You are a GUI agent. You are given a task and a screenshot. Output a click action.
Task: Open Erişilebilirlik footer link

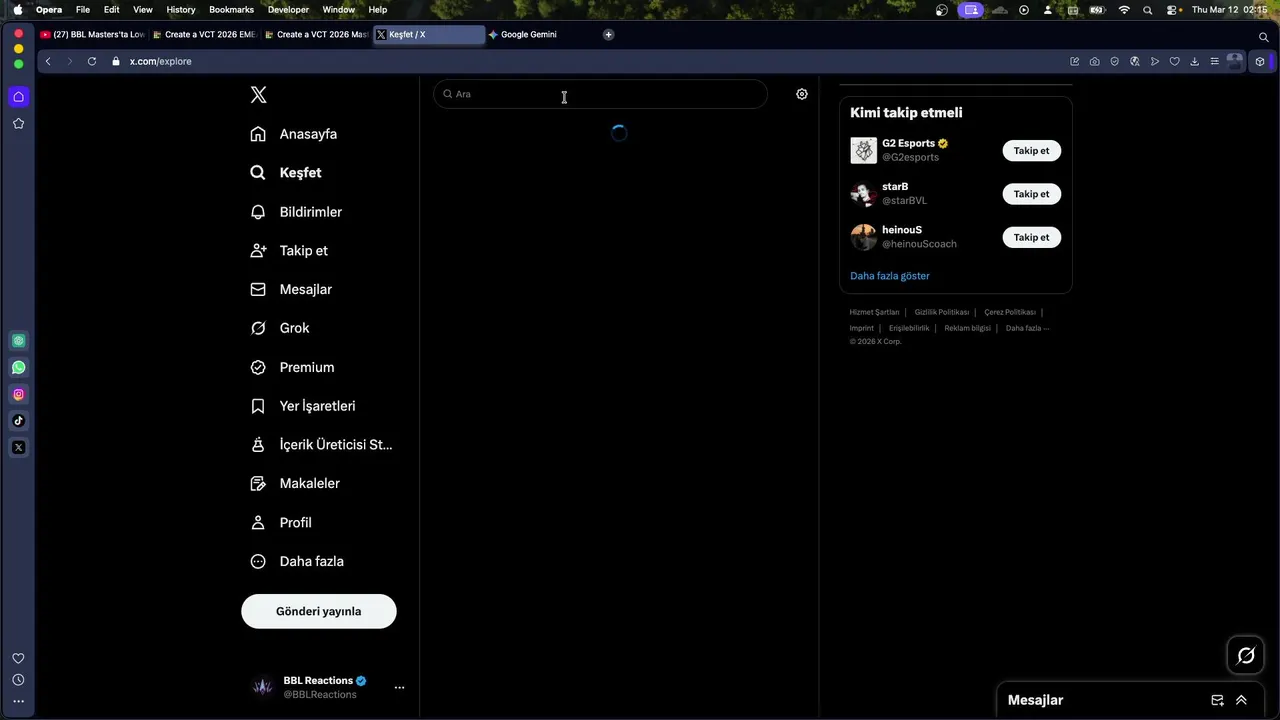(x=909, y=328)
